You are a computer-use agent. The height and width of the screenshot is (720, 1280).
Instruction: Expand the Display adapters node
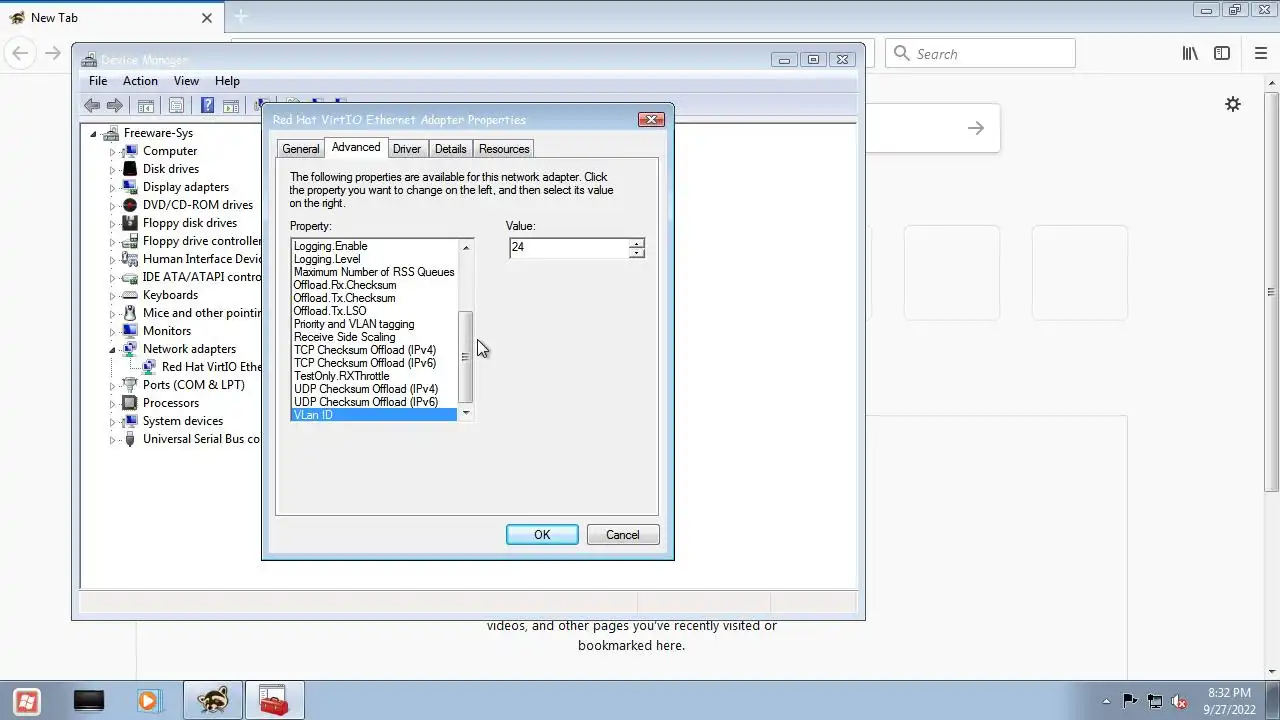(112, 187)
